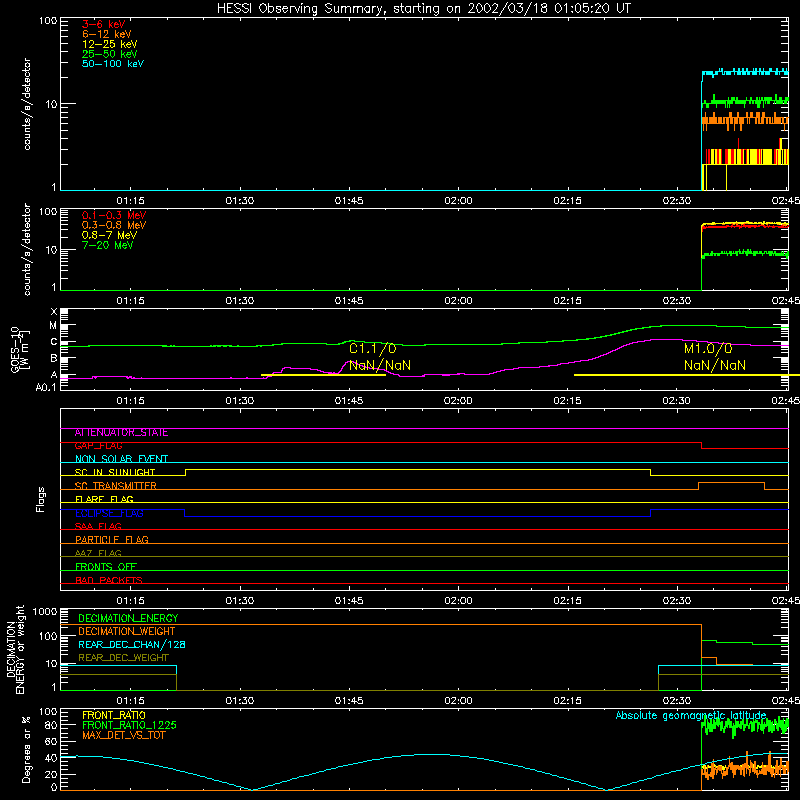Click the M1.0/0 flare annotation
800x800 pixels.
(708, 348)
